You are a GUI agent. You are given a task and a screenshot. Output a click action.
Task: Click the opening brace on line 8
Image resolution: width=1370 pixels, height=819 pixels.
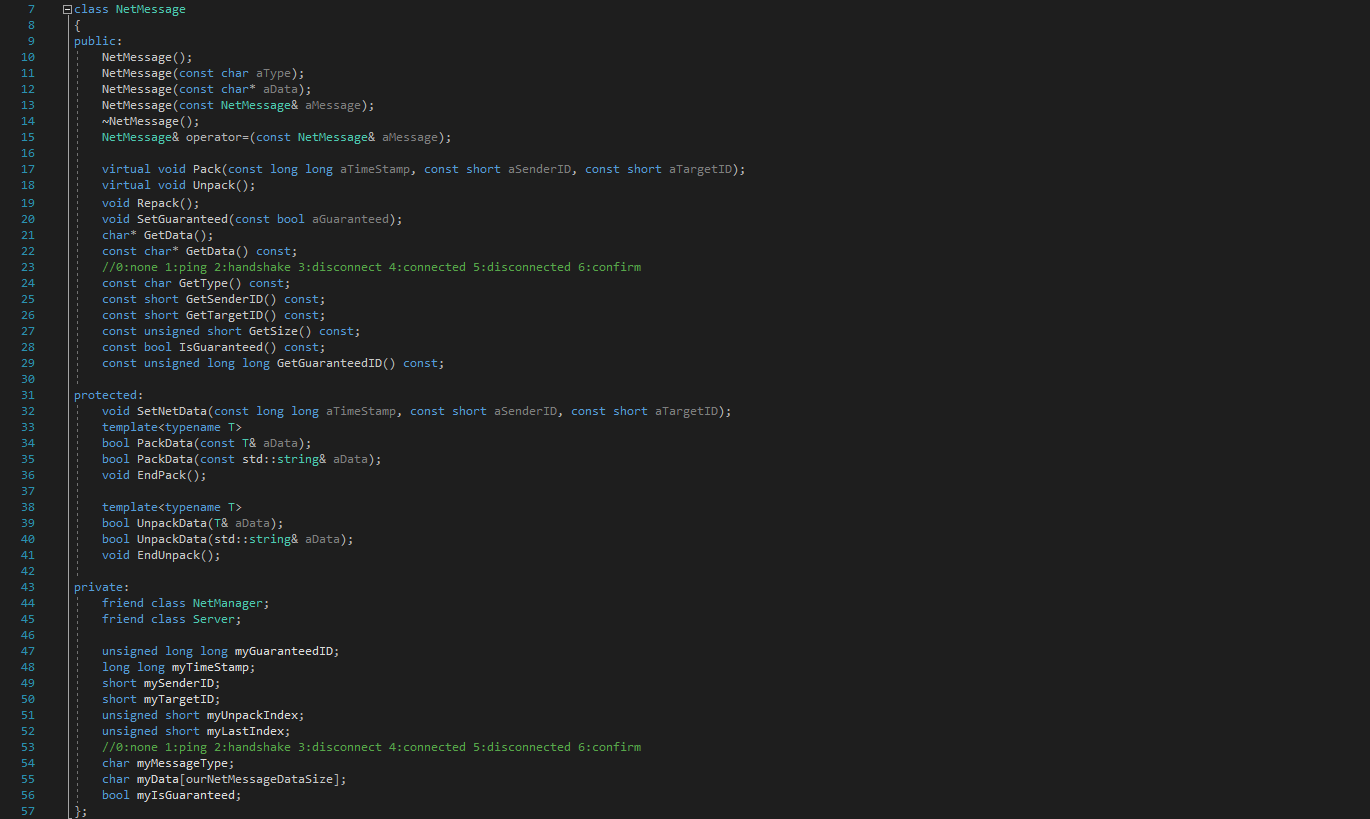tap(77, 25)
